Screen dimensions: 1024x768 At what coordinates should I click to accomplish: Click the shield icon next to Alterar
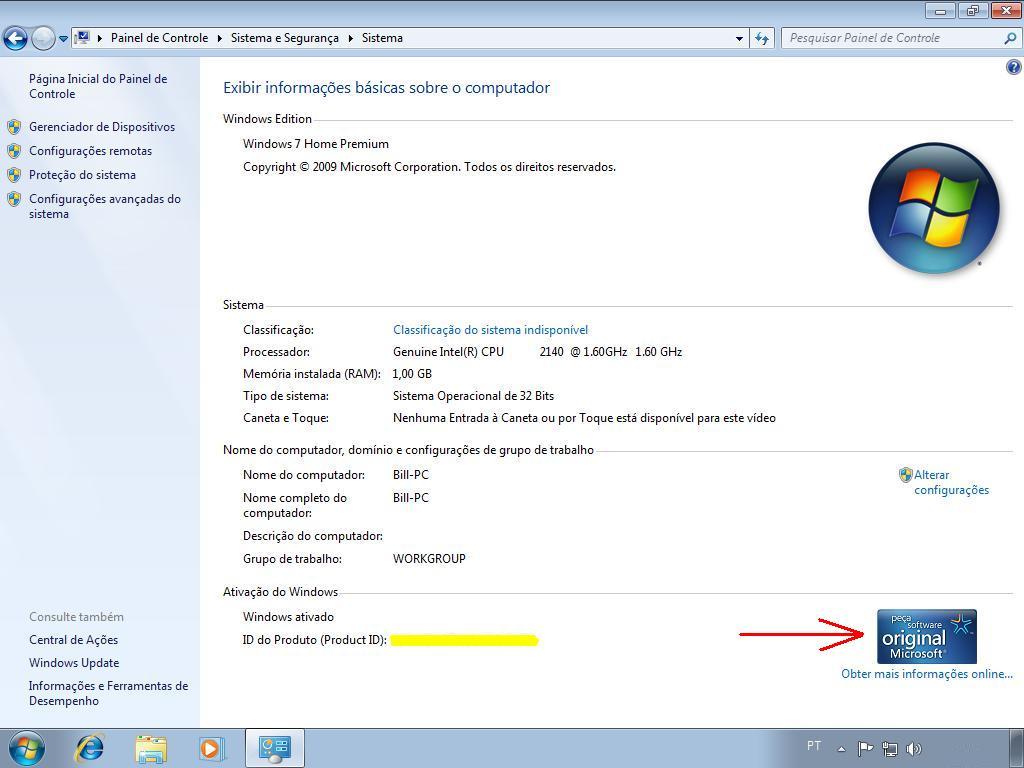point(905,475)
